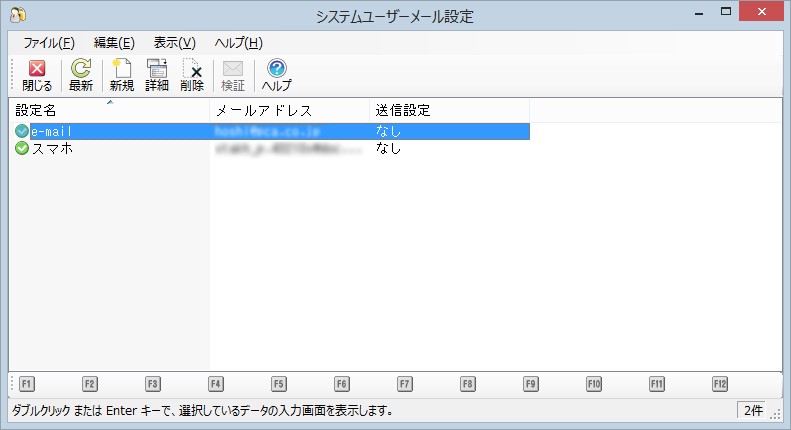Open the ヘルプ(H) menu
The height and width of the screenshot is (430, 791).
tap(238, 43)
